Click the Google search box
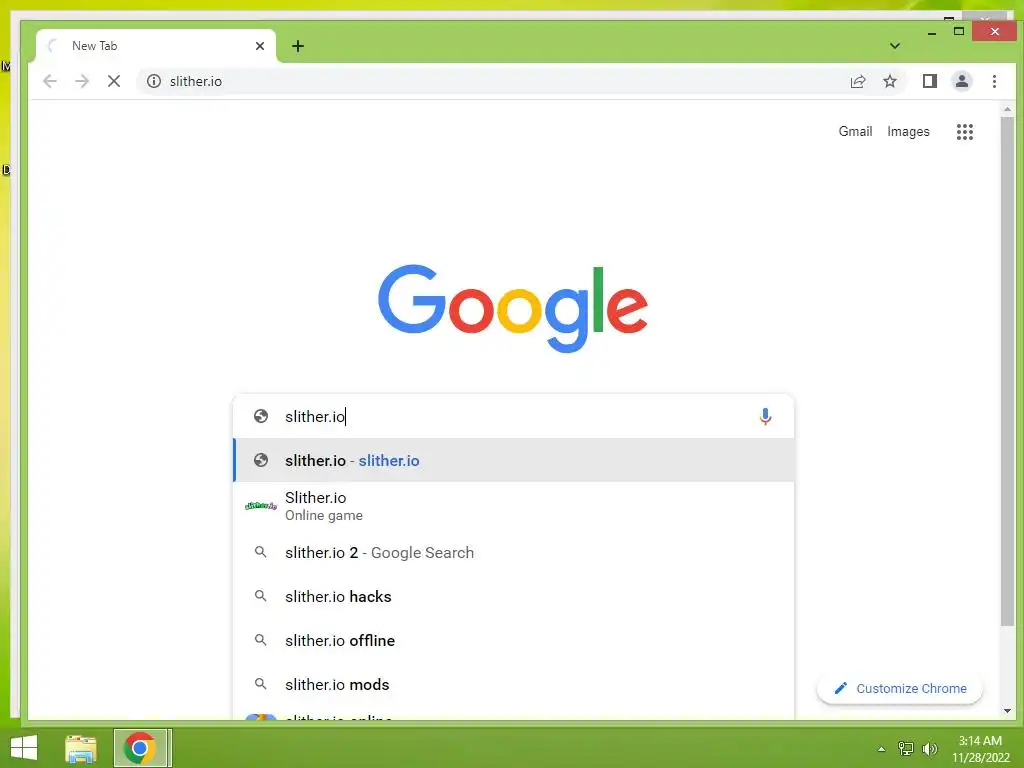Viewport: 1024px width, 768px height. pyautogui.click(x=513, y=416)
